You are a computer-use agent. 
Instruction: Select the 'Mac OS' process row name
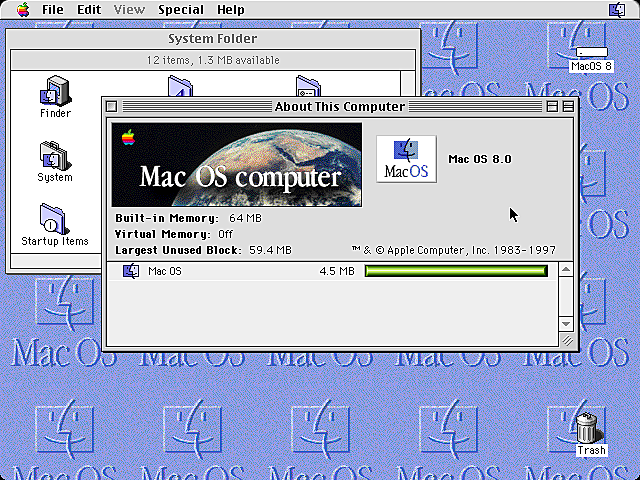click(x=164, y=271)
